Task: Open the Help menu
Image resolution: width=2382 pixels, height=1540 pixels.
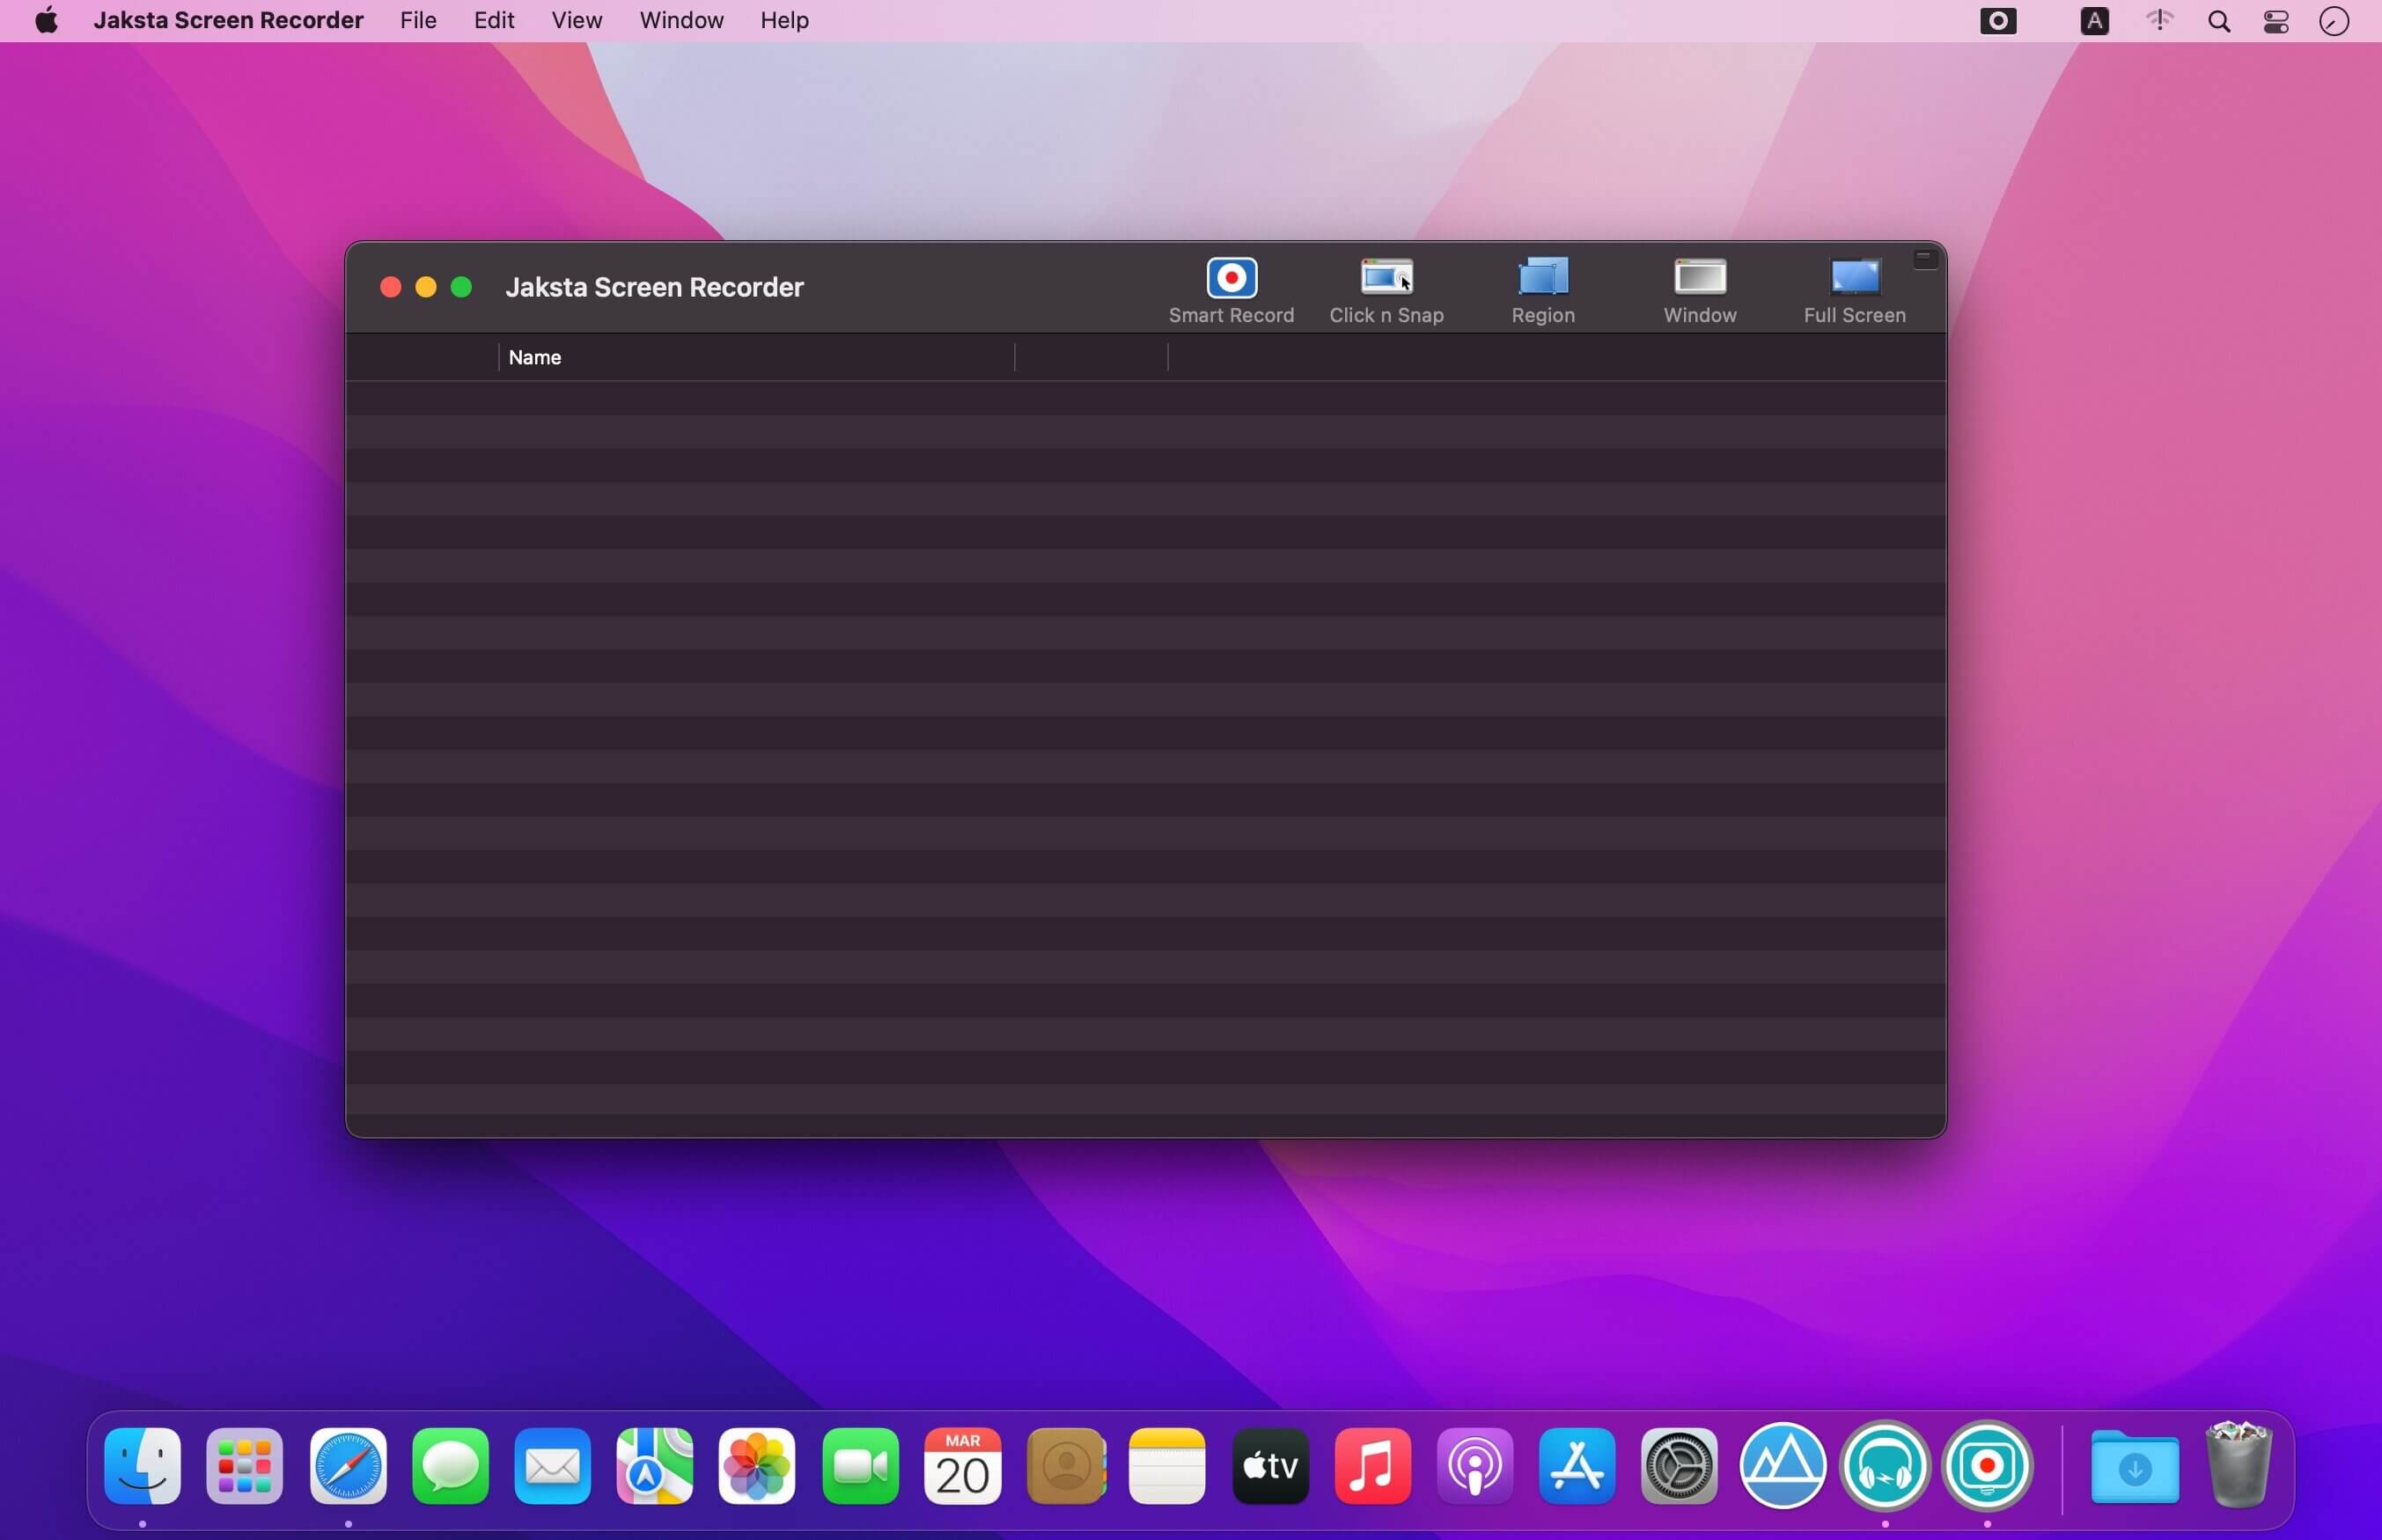Action: pos(784,20)
